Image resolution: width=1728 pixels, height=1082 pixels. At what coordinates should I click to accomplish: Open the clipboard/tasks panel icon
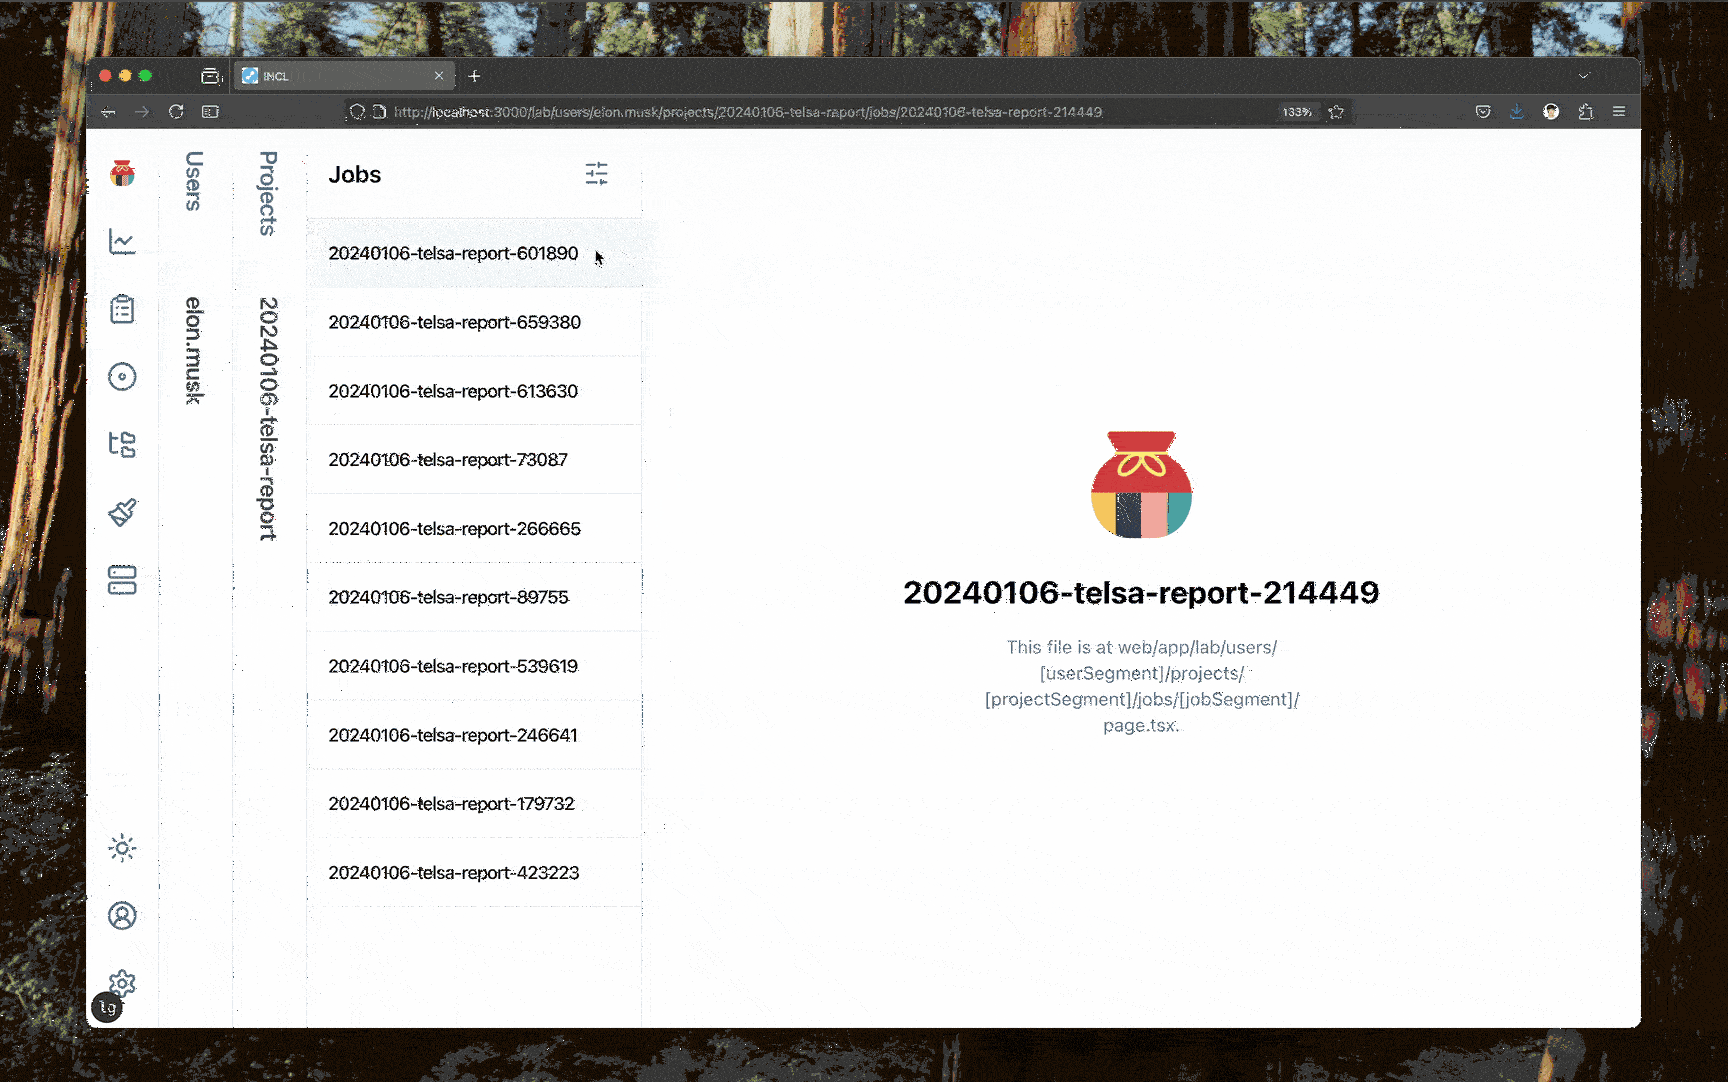pyautogui.click(x=121, y=309)
